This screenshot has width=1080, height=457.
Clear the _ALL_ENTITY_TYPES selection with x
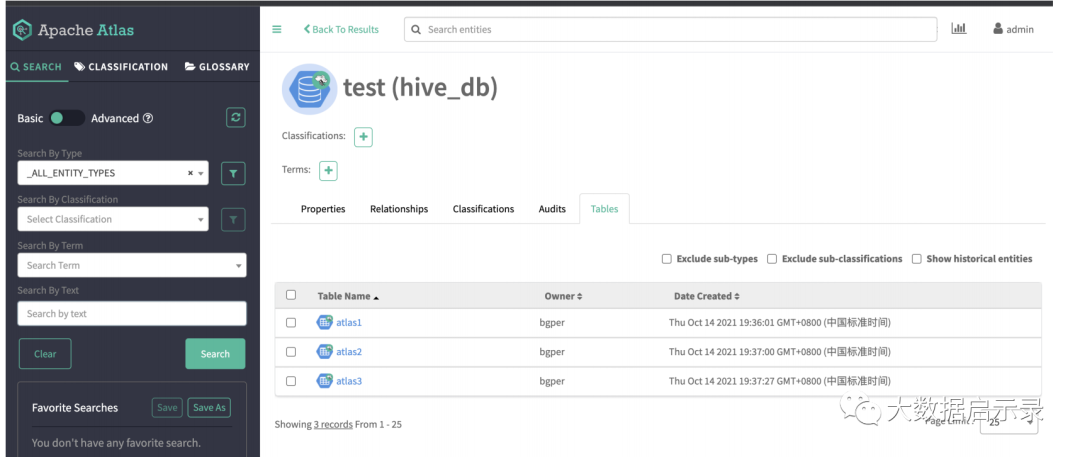click(x=190, y=173)
